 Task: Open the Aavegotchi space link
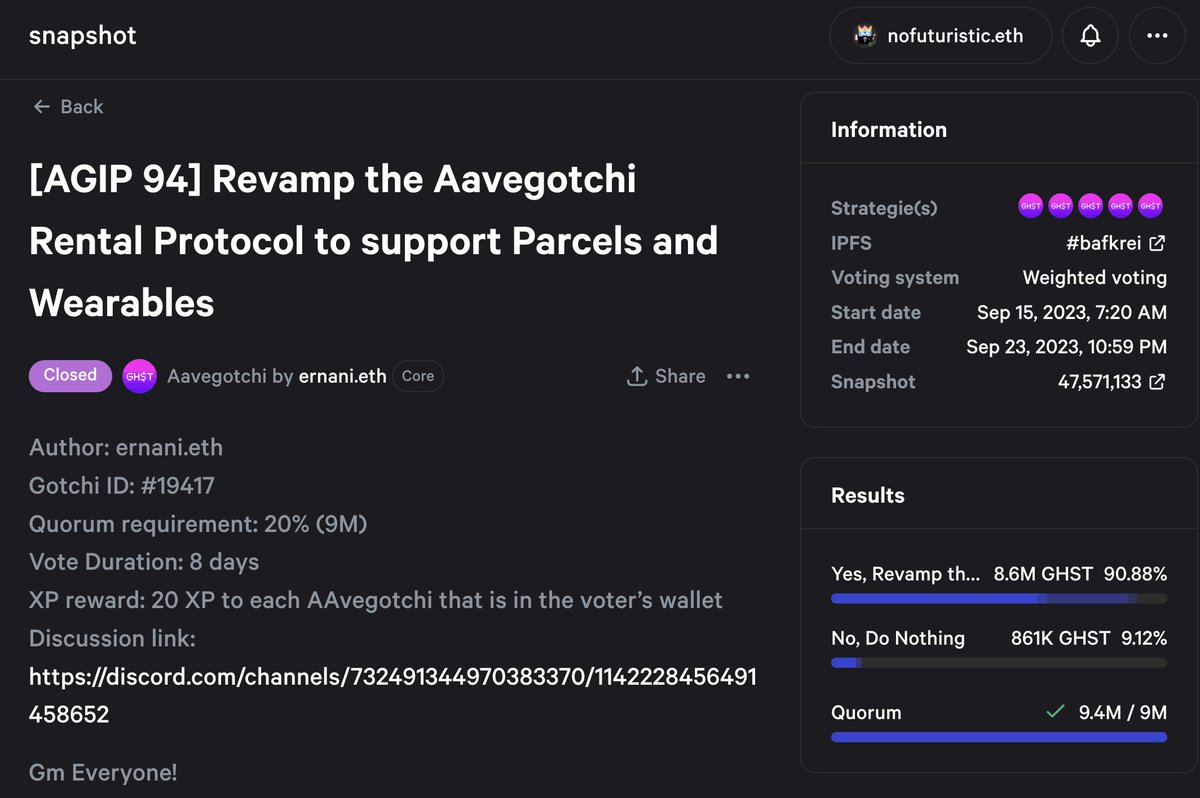[217, 376]
